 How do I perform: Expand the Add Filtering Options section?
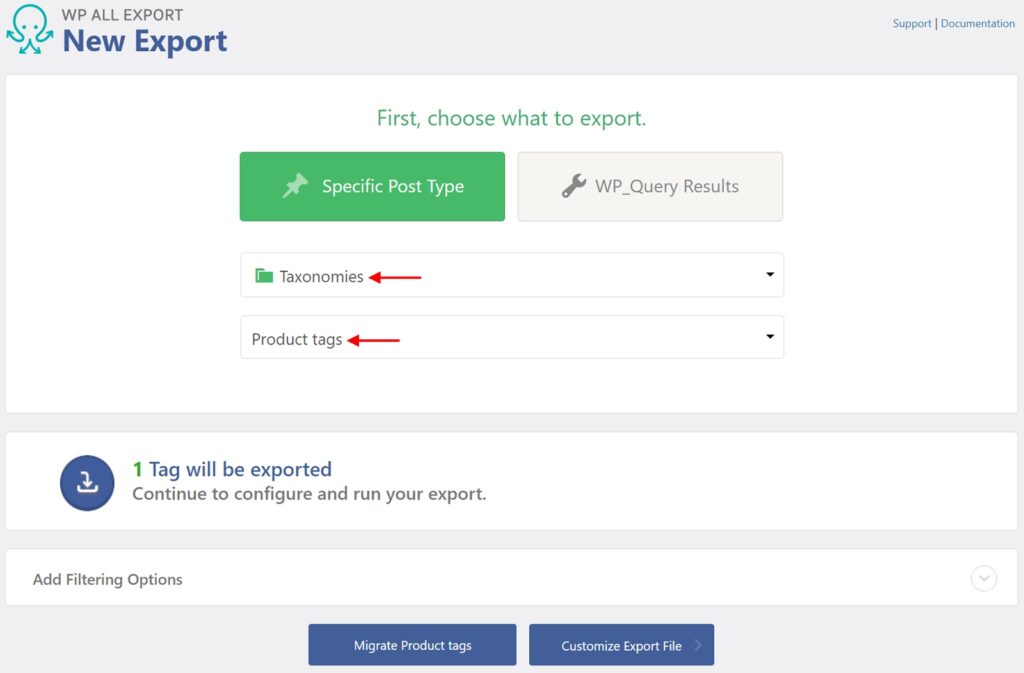coord(107,579)
